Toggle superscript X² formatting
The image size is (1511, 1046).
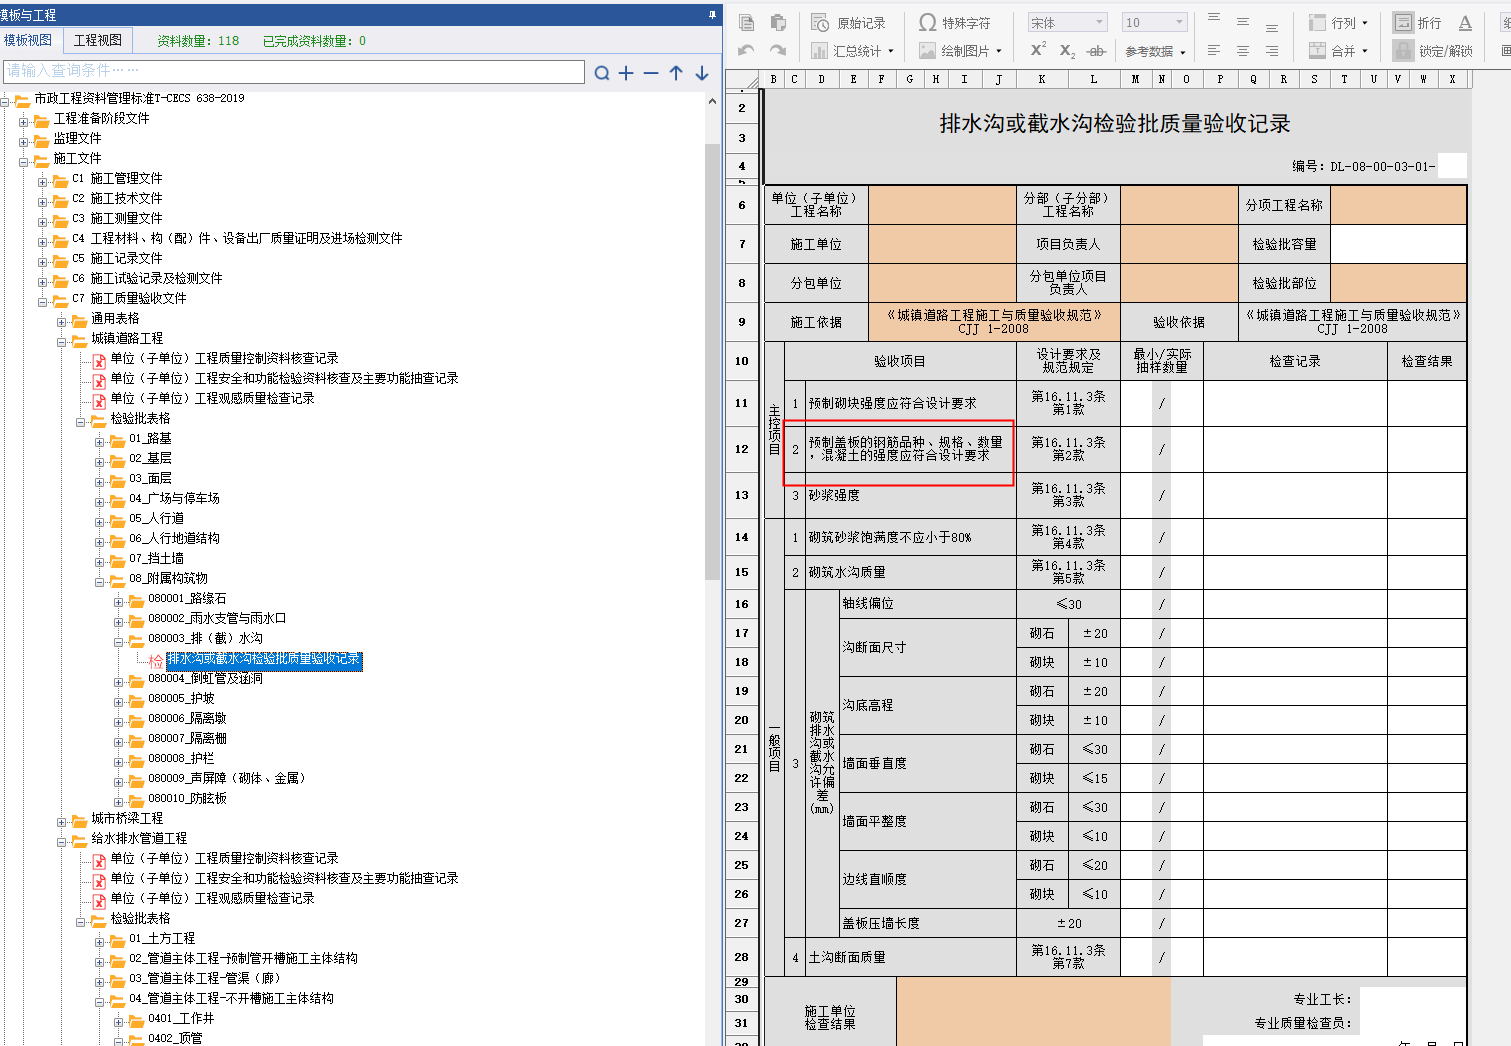coord(1038,50)
